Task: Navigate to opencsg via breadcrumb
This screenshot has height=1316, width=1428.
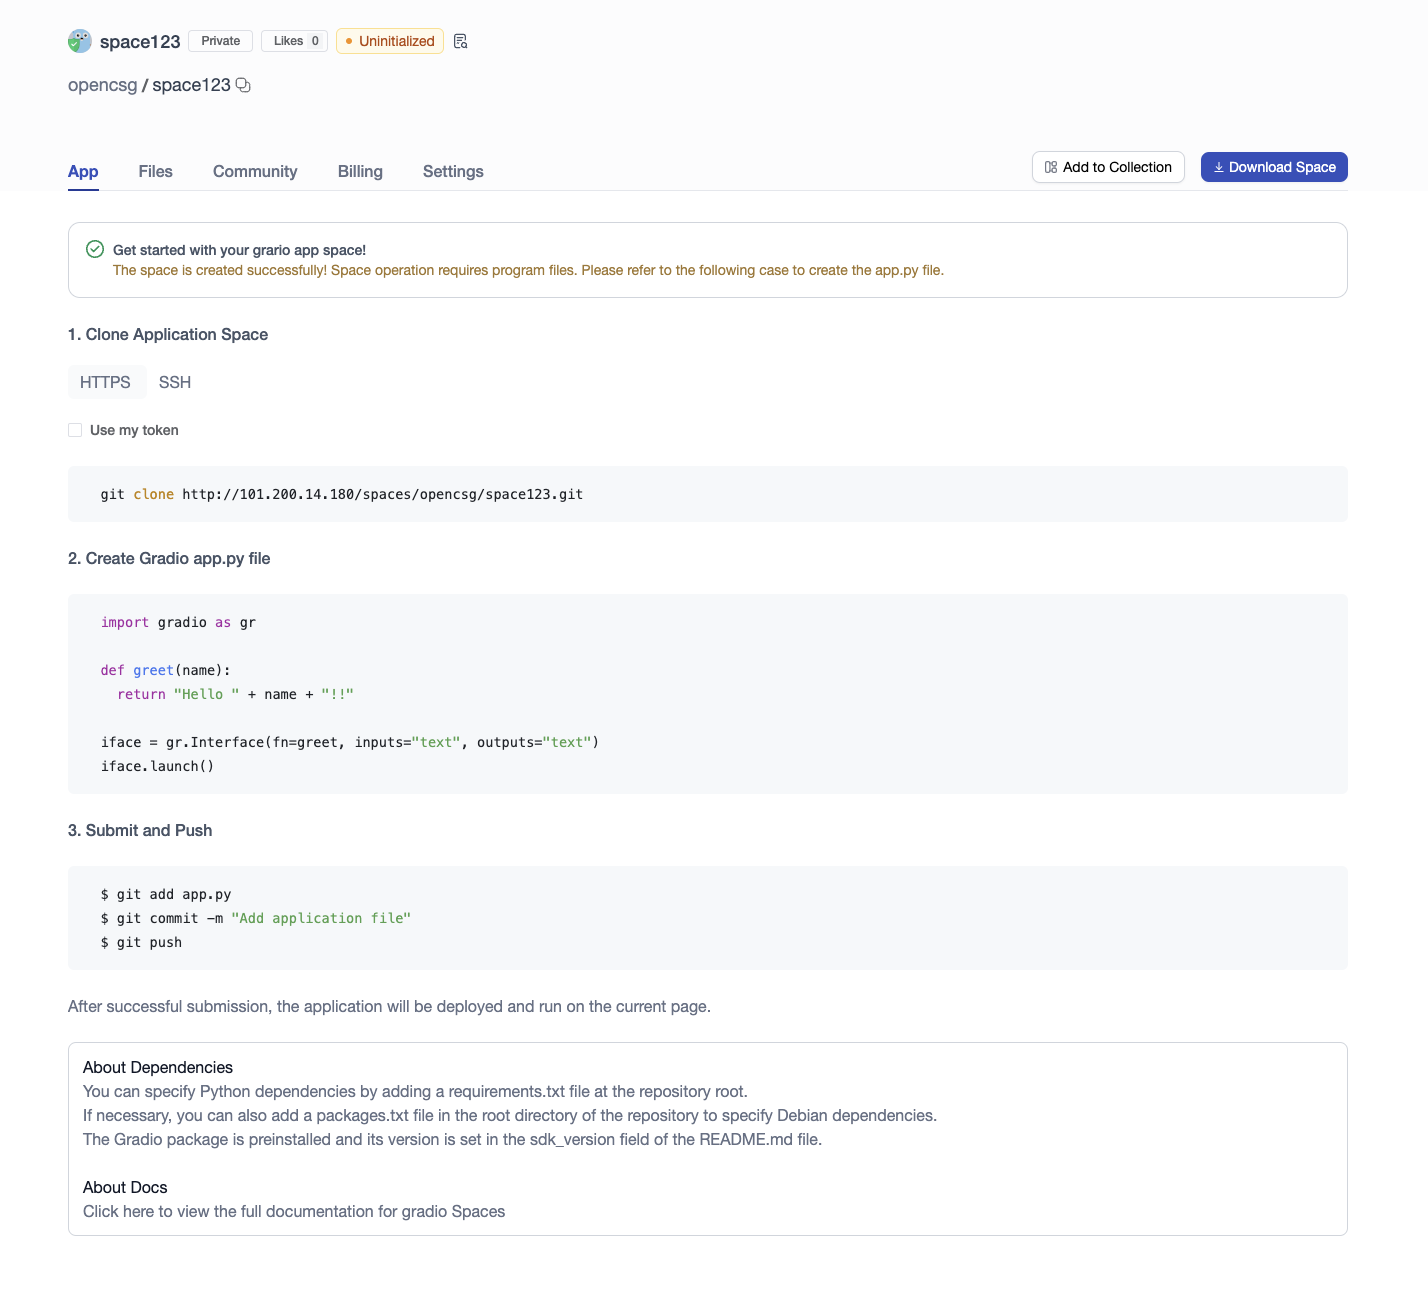Action: tap(102, 85)
